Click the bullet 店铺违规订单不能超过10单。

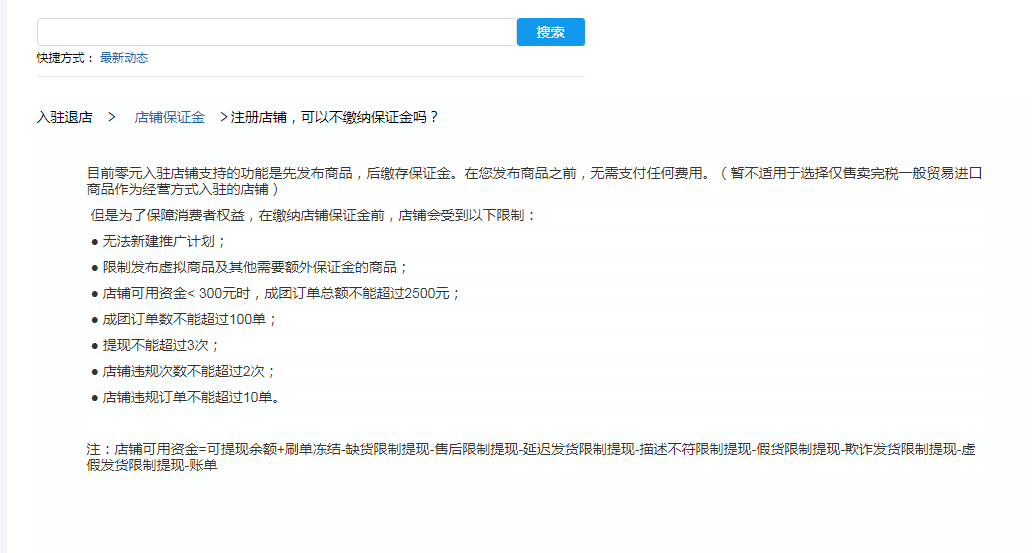tap(186, 398)
